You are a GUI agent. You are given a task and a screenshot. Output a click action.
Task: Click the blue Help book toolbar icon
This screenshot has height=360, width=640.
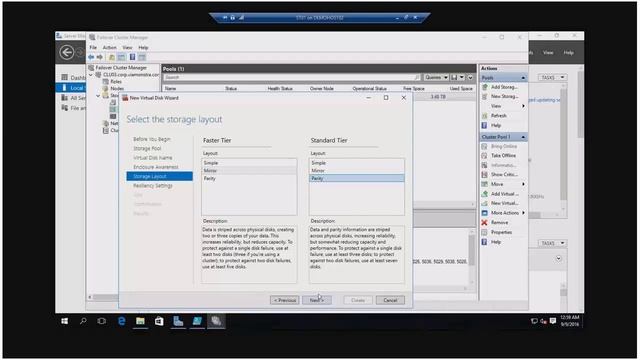132,57
